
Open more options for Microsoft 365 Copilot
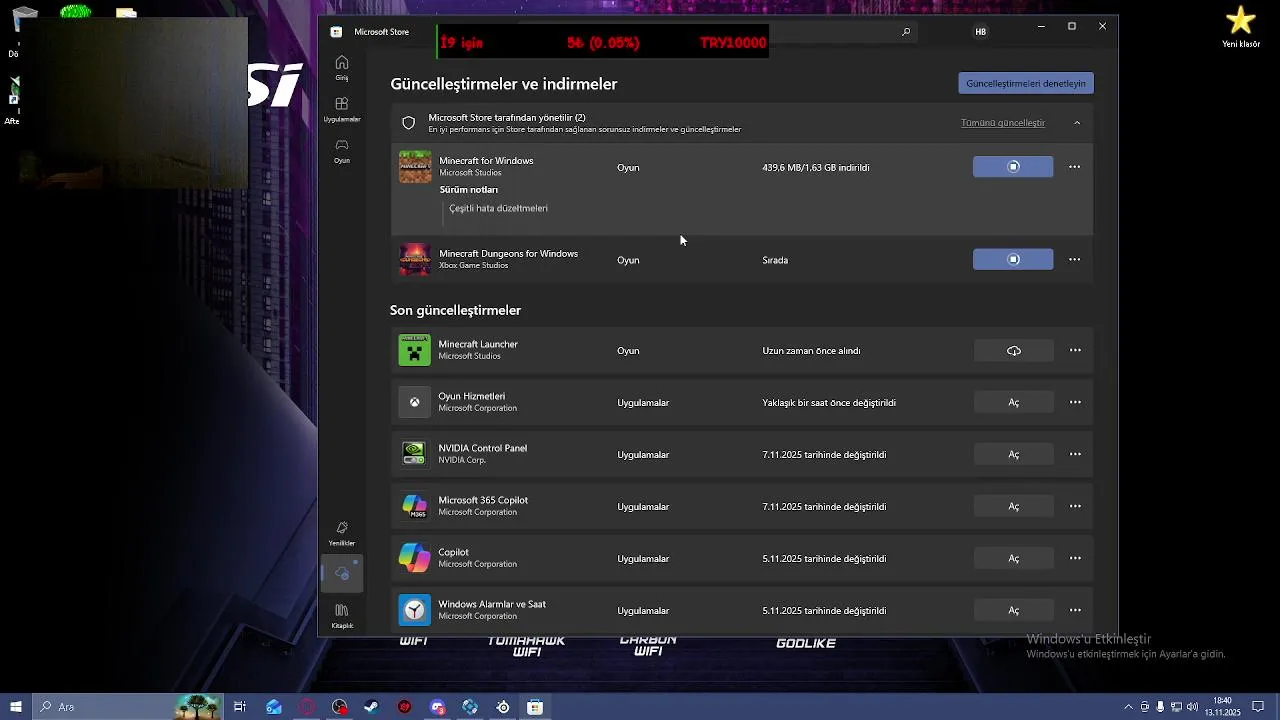pyautogui.click(x=1075, y=507)
